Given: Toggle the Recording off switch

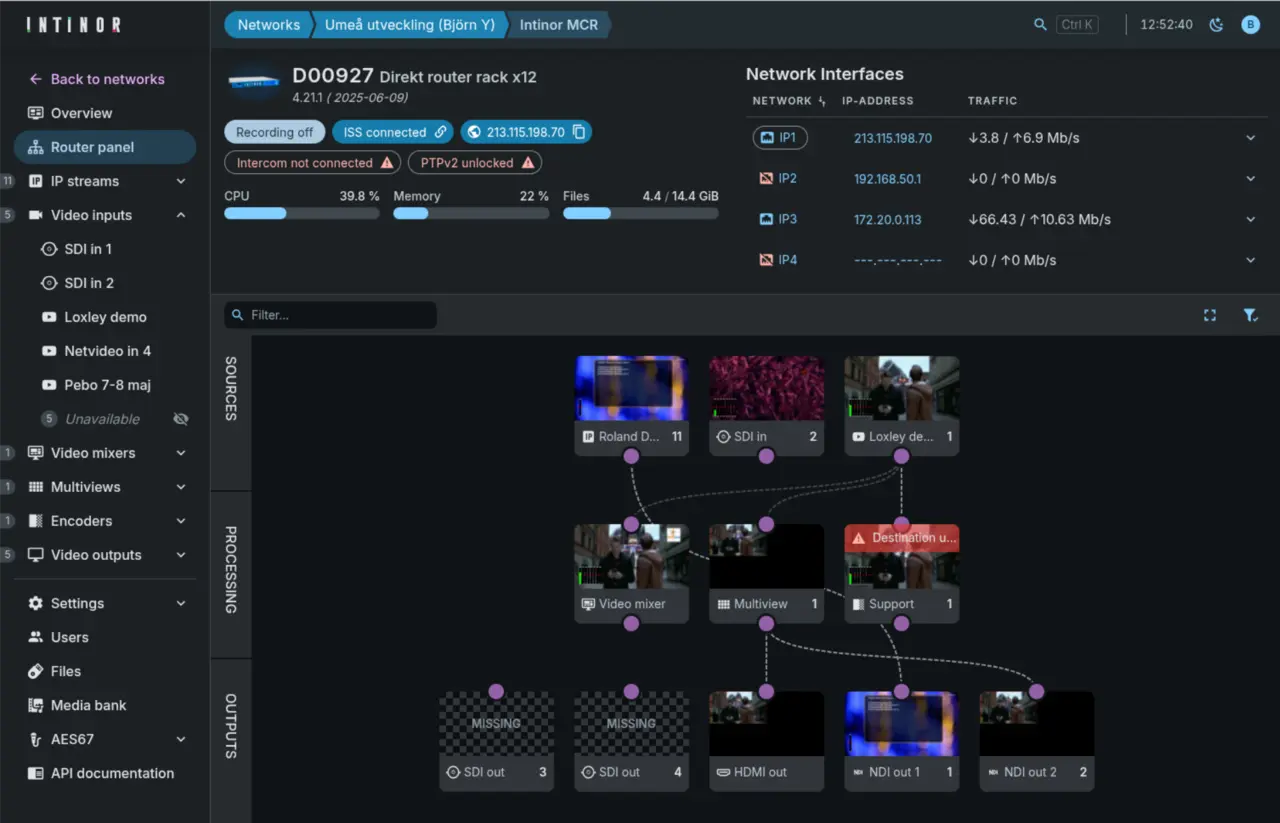Looking at the screenshot, I should click(274, 131).
